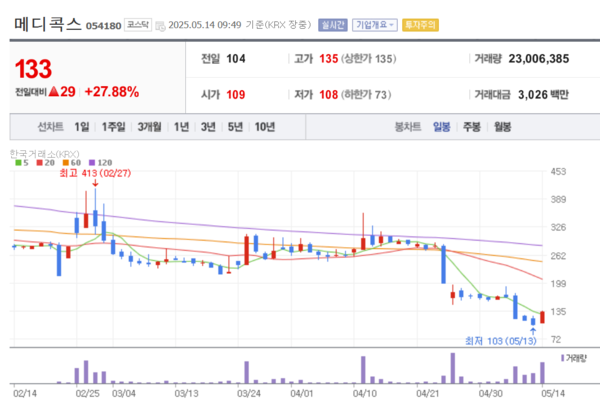Viewport: 600px width, 419px height.
Task: Select the 3개월 line chart period
Action: [x=149, y=127]
